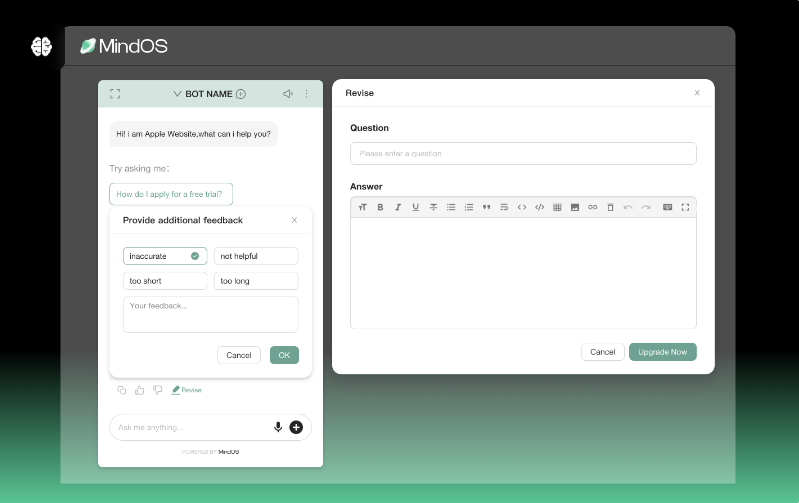Click the brain icon in the sidebar
Viewport: 799px width, 503px height.
(x=41, y=46)
